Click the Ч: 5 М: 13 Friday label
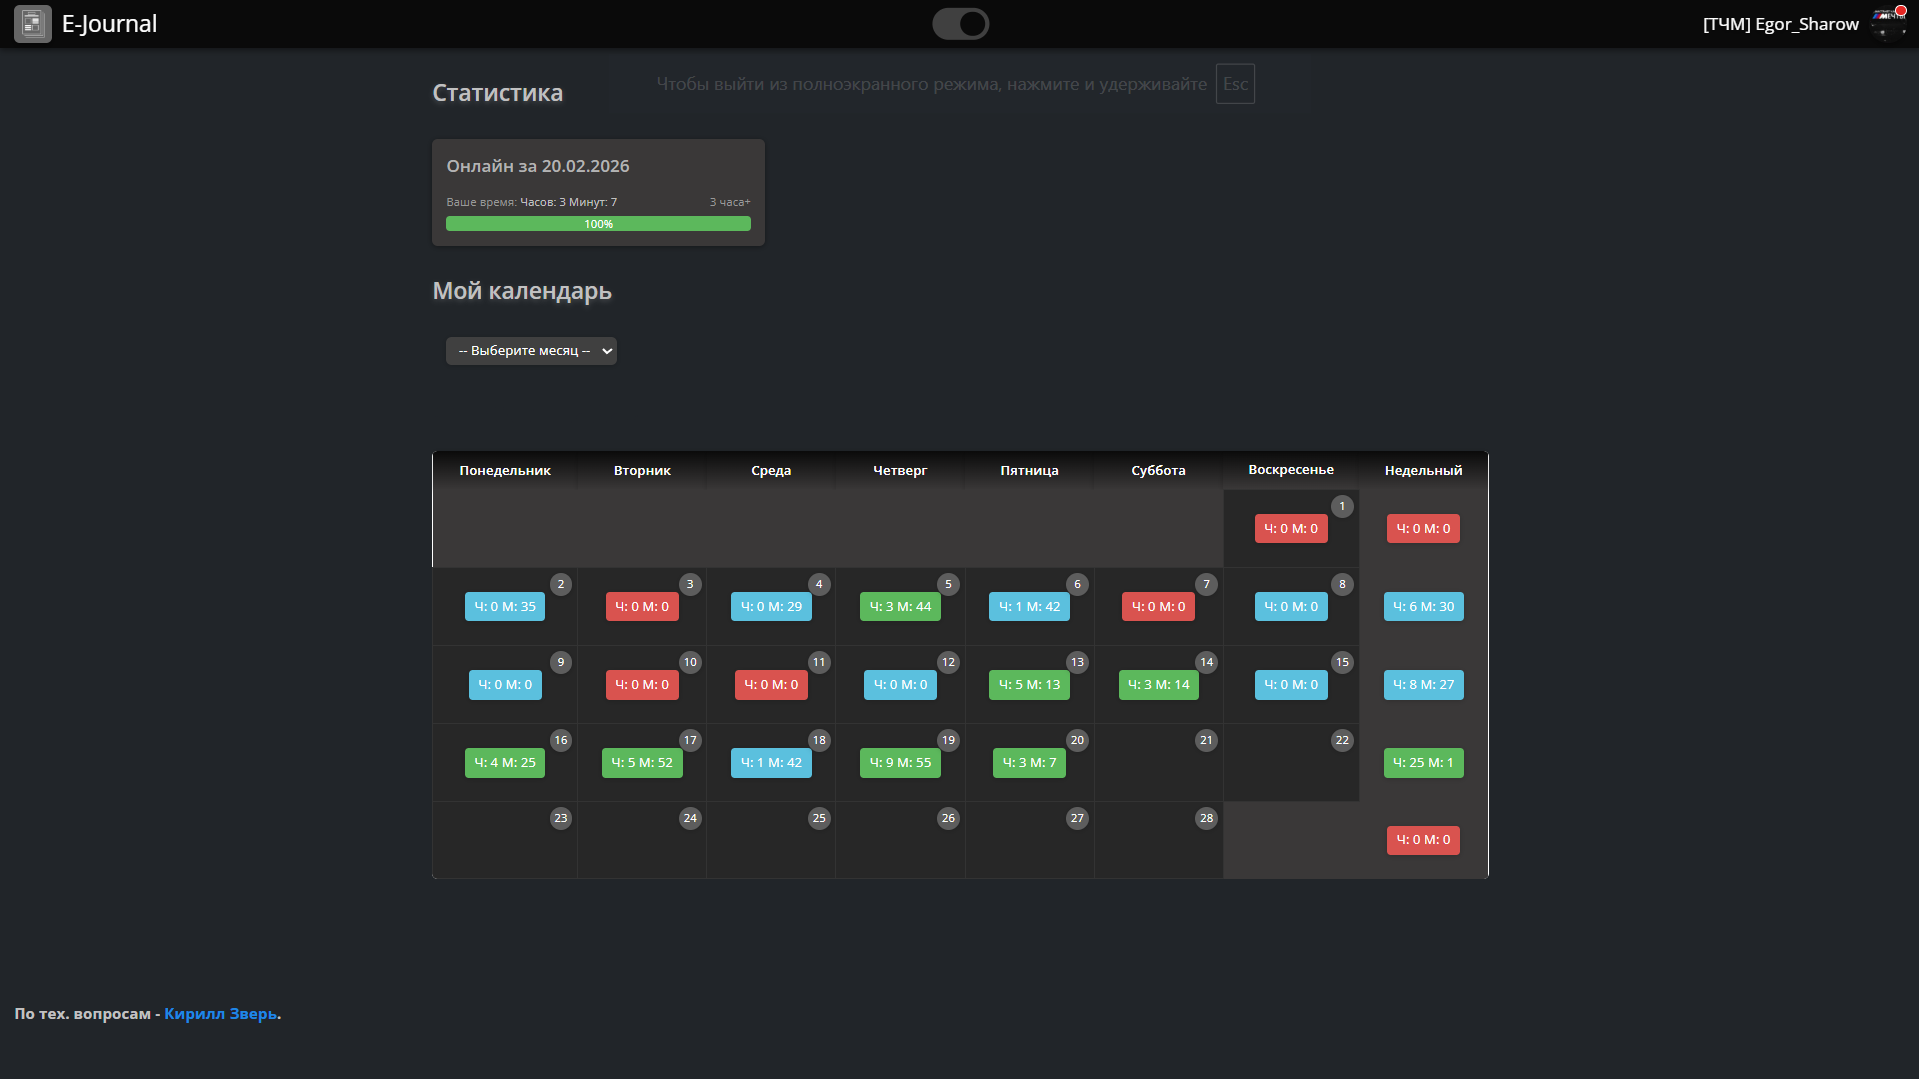 coord(1029,685)
